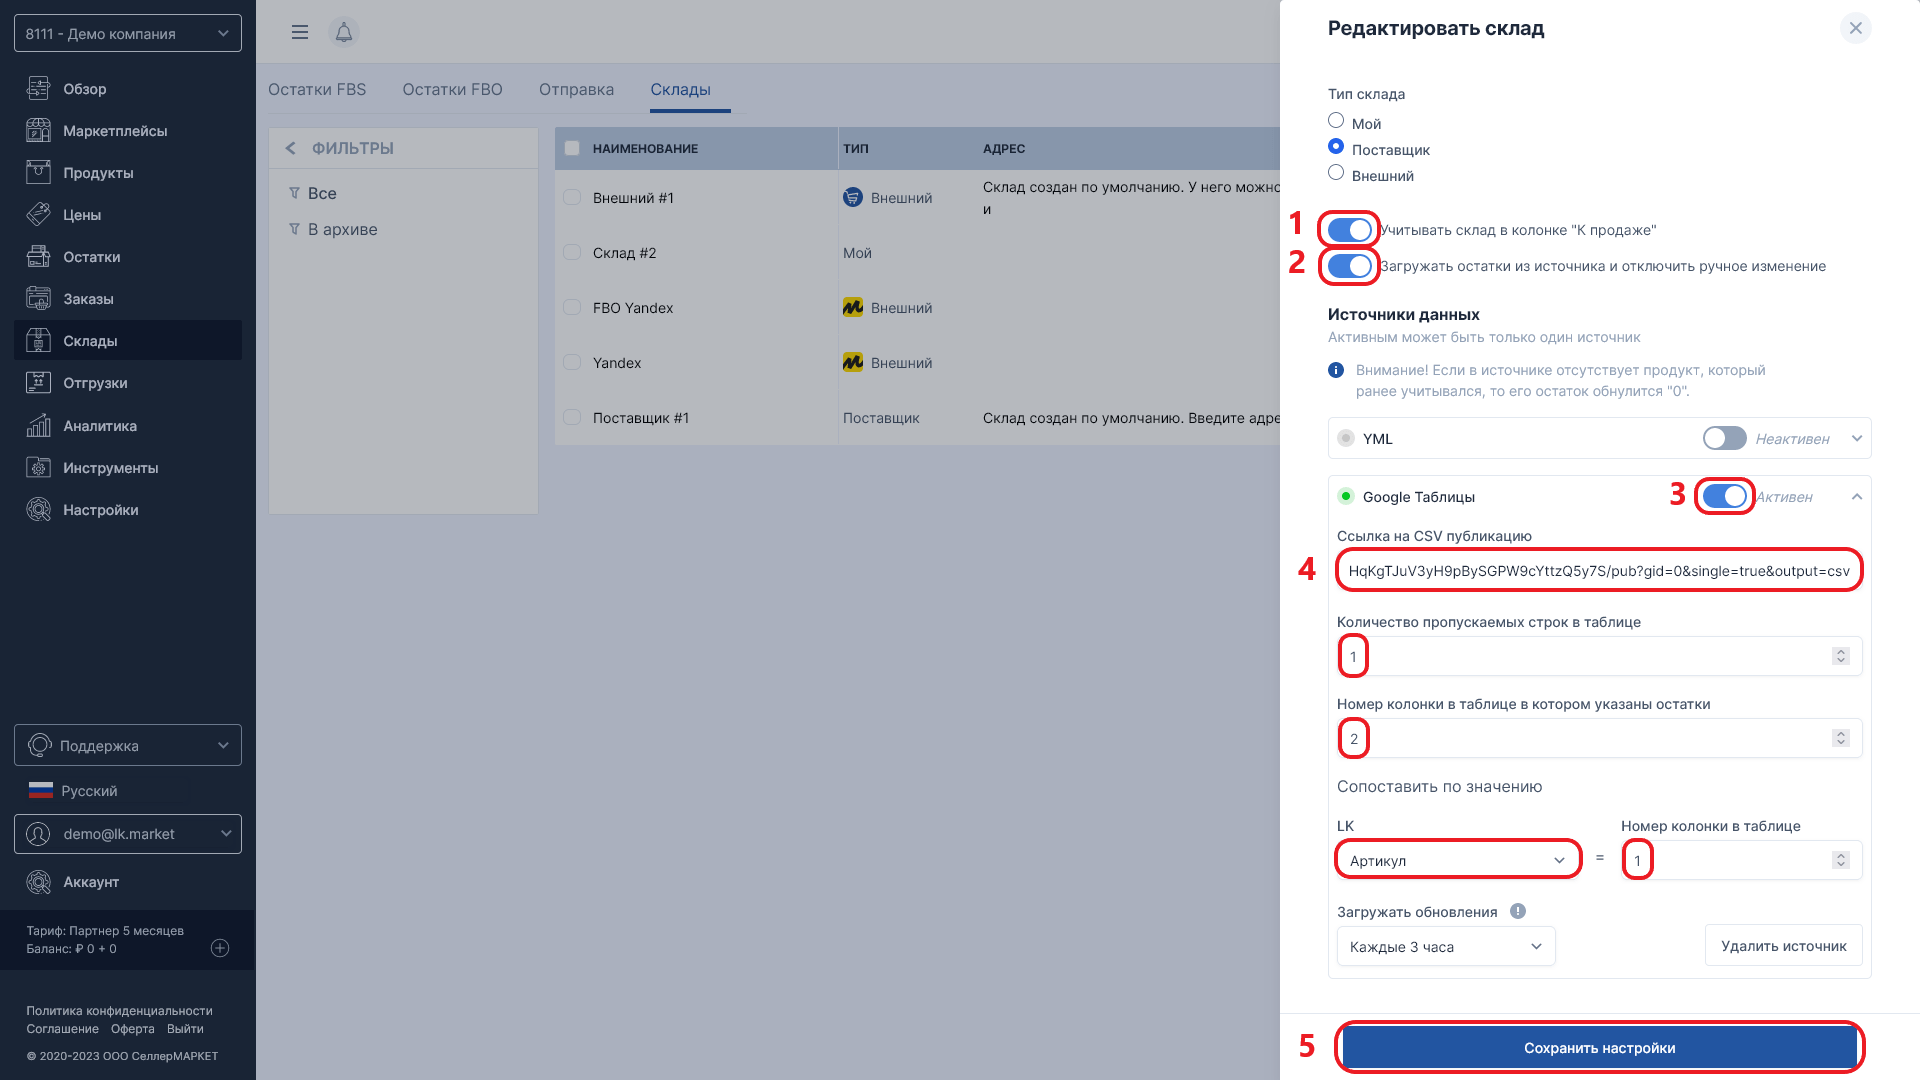Click the Yandex Market icon in FBO Yandex row

(x=852, y=307)
